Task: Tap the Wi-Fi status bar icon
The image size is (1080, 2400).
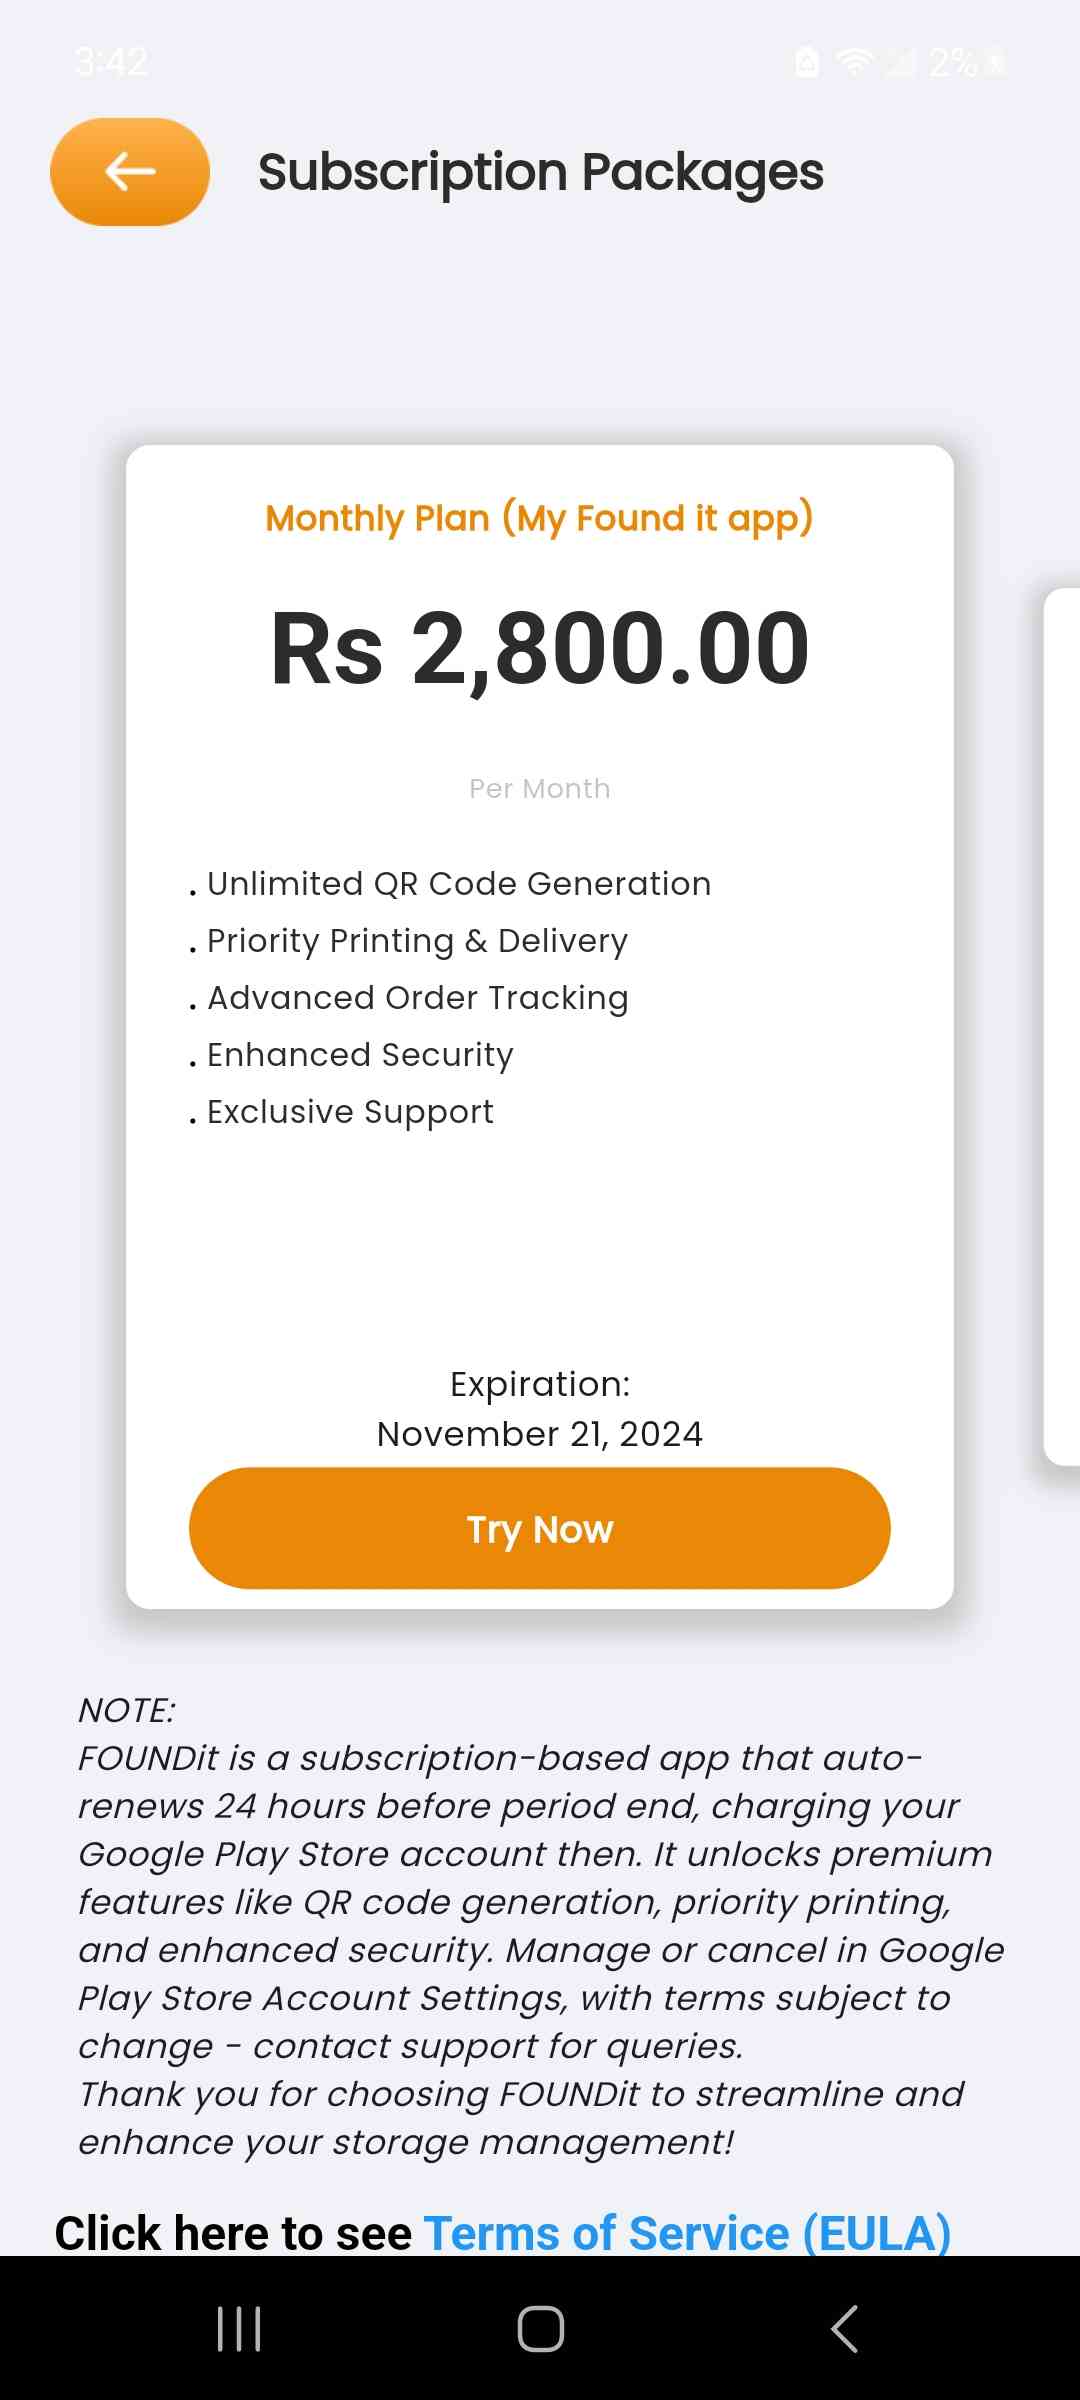Action: point(855,62)
